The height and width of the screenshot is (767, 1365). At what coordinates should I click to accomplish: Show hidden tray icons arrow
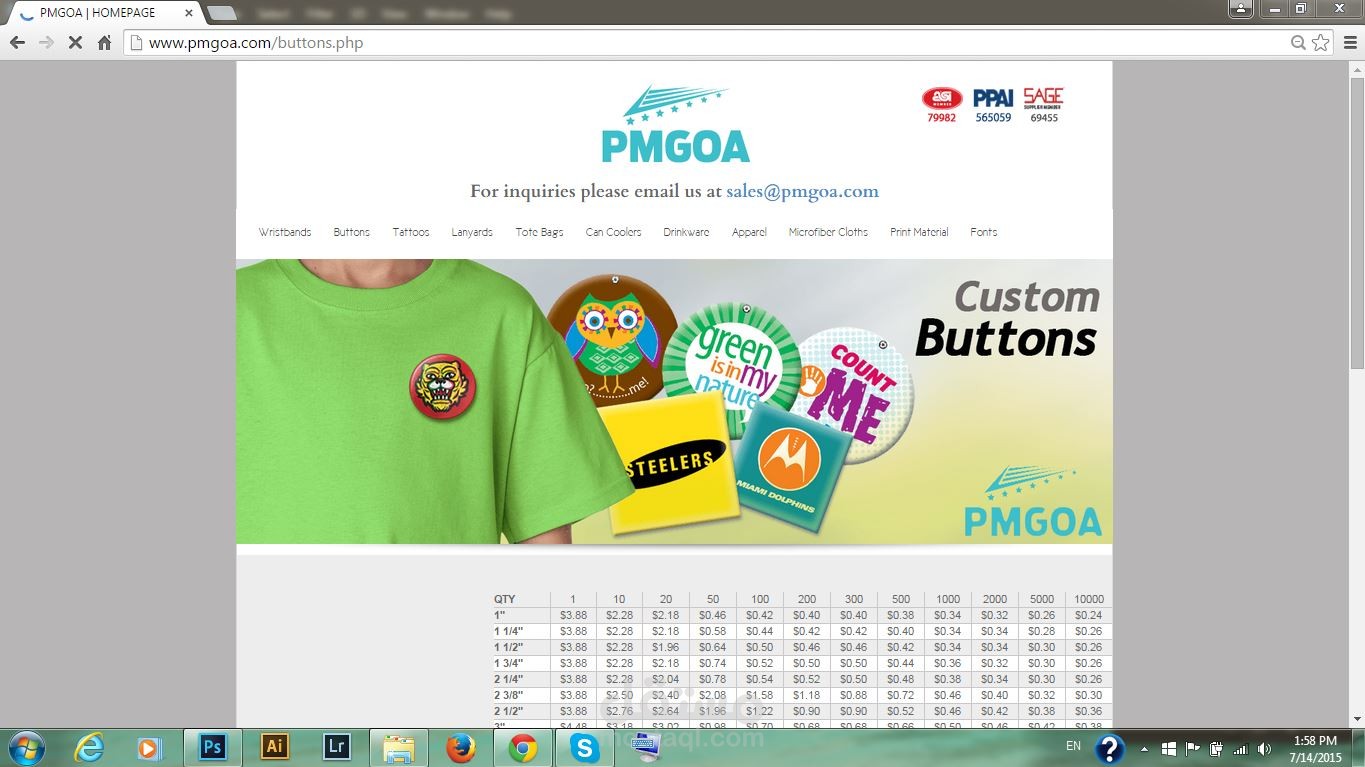tap(1145, 748)
